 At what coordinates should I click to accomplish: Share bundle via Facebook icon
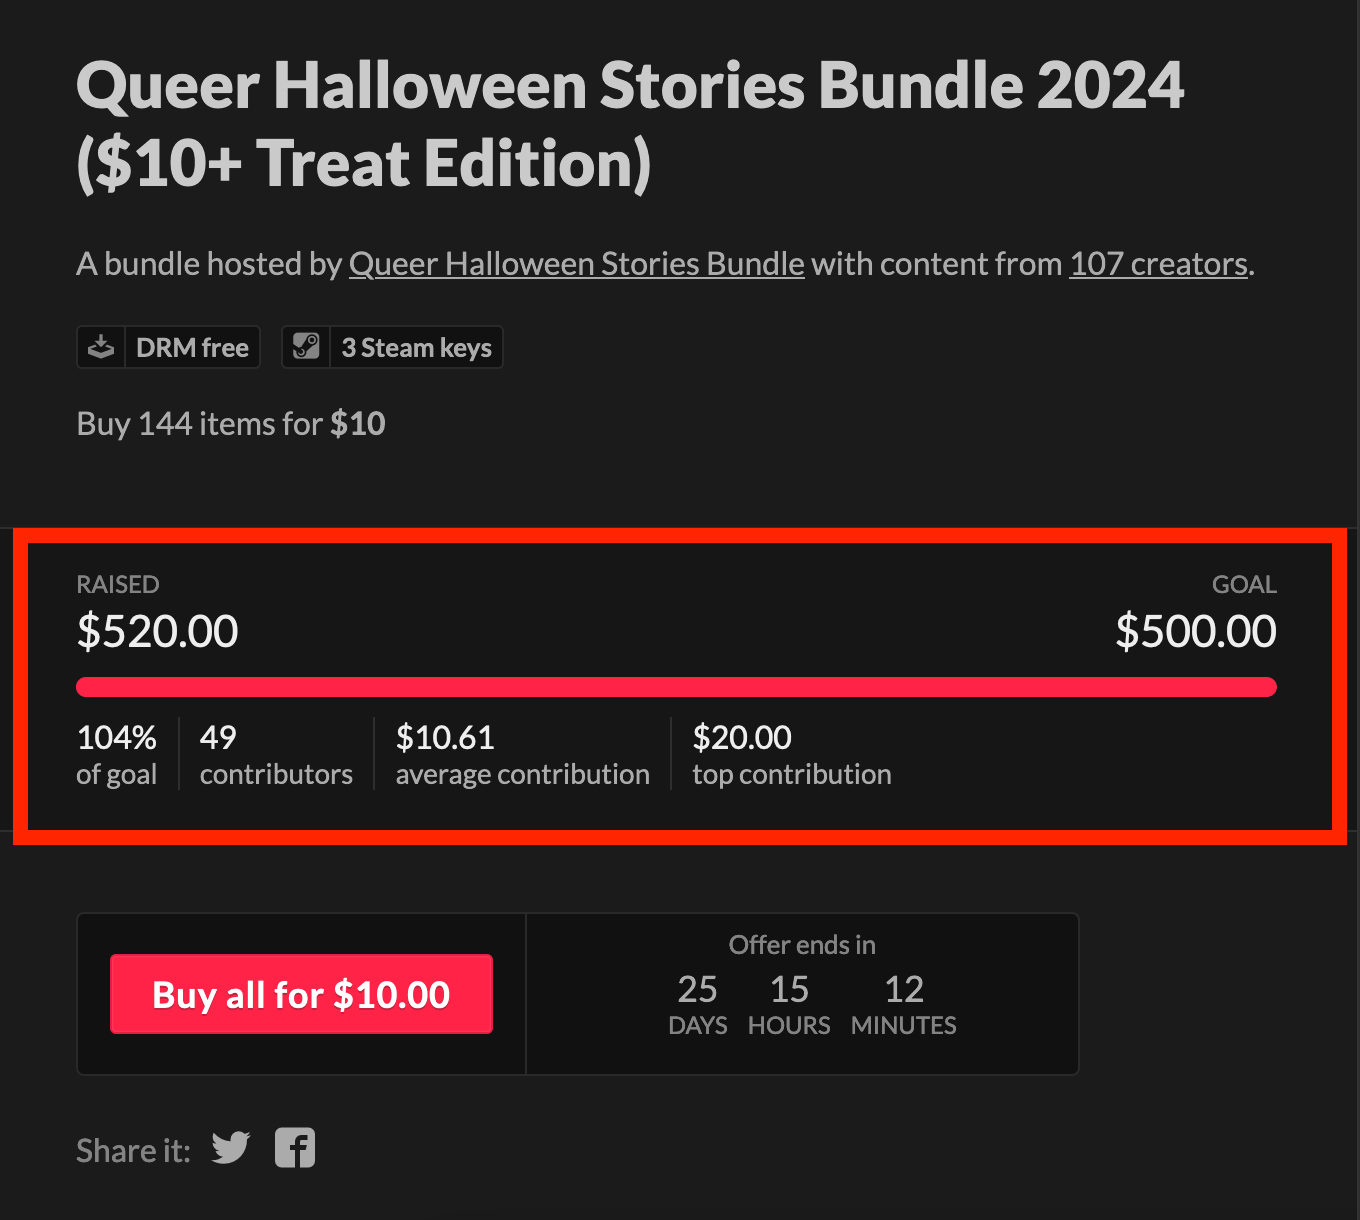point(295,1148)
